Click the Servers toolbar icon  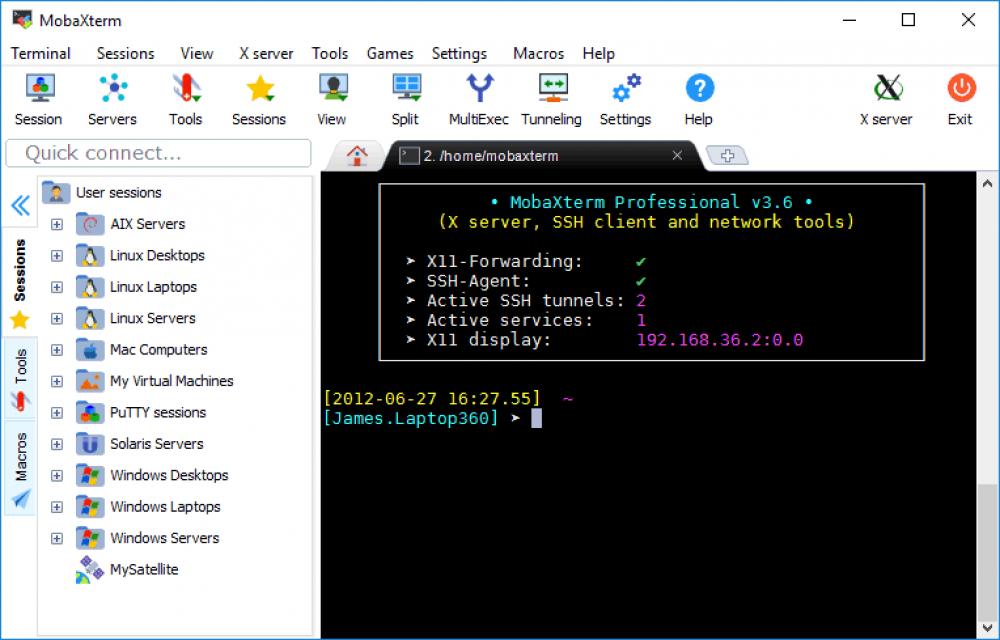coord(112,97)
